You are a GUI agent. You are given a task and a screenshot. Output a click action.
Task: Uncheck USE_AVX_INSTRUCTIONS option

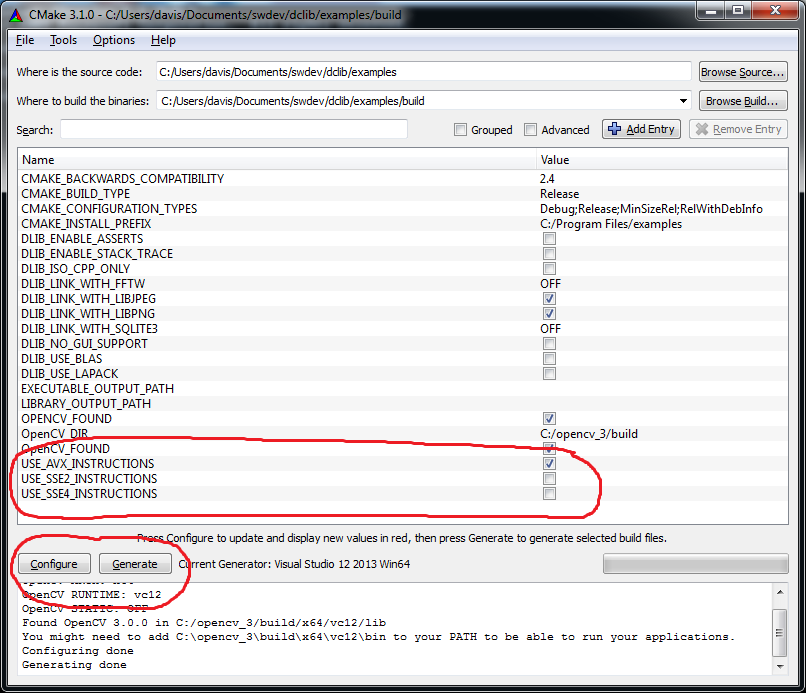549,464
